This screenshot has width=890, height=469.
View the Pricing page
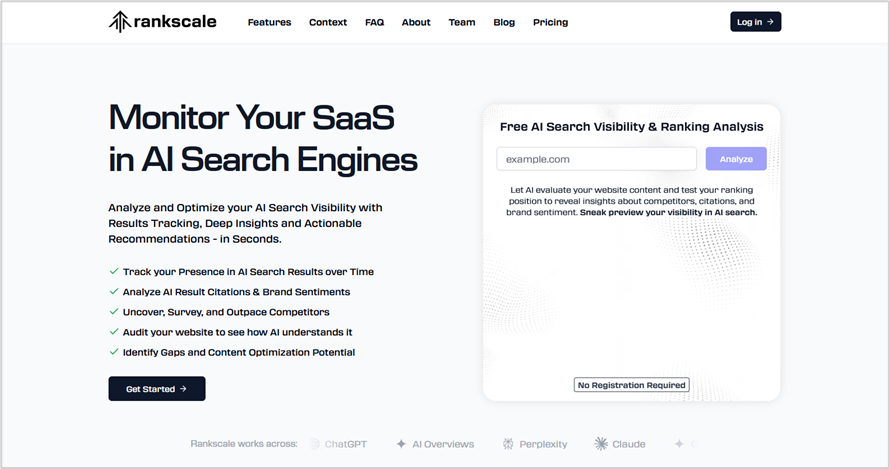point(550,22)
